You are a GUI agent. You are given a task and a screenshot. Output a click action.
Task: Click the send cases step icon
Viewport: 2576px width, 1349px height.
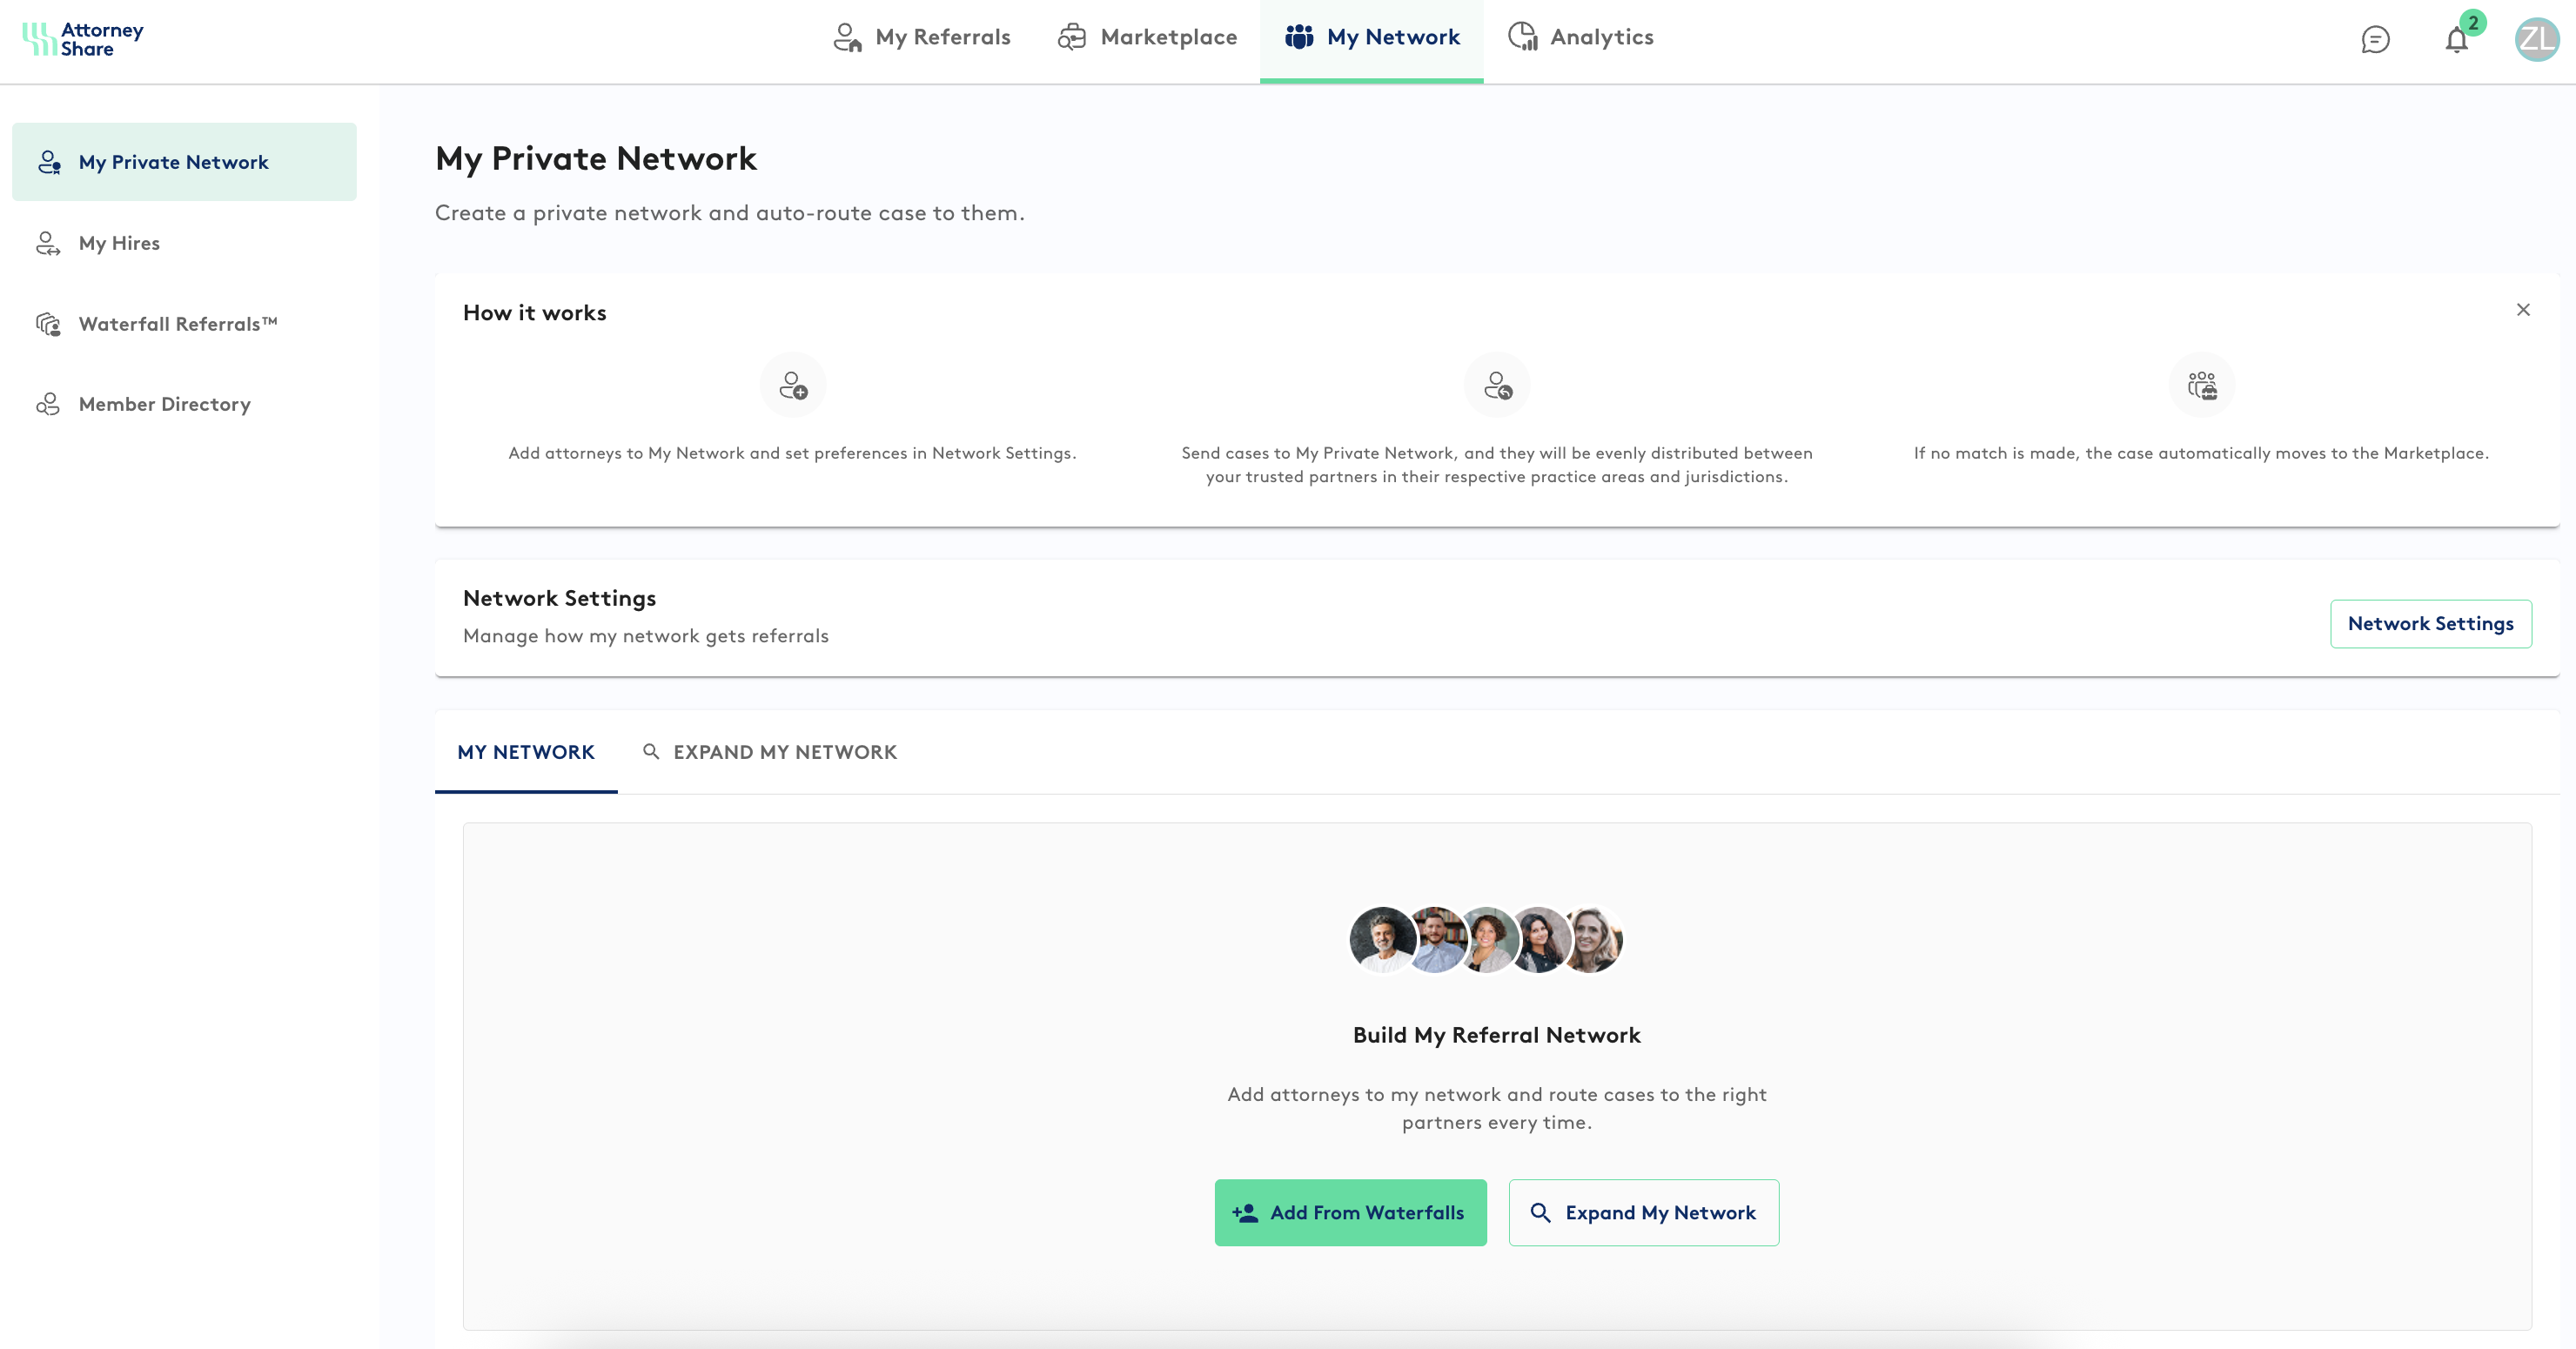tap(1497, 385)
